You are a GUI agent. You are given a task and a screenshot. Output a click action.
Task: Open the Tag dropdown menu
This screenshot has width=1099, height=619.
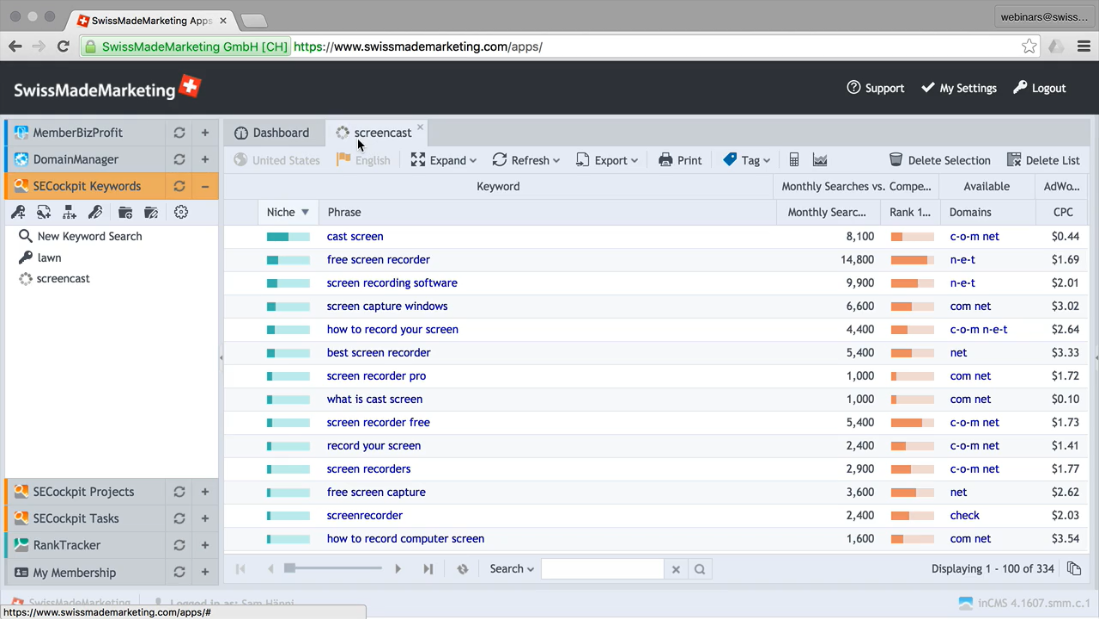747,160
